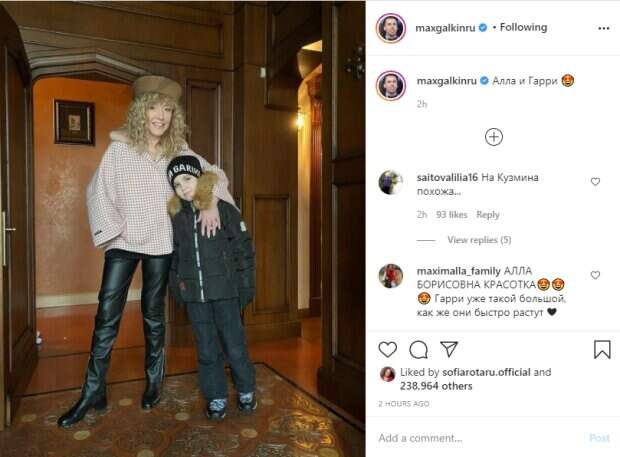Image resolution: width=620 pixels, height=457 pixels.
Task: Click the Post comment button
Action: tap(599, 438)
